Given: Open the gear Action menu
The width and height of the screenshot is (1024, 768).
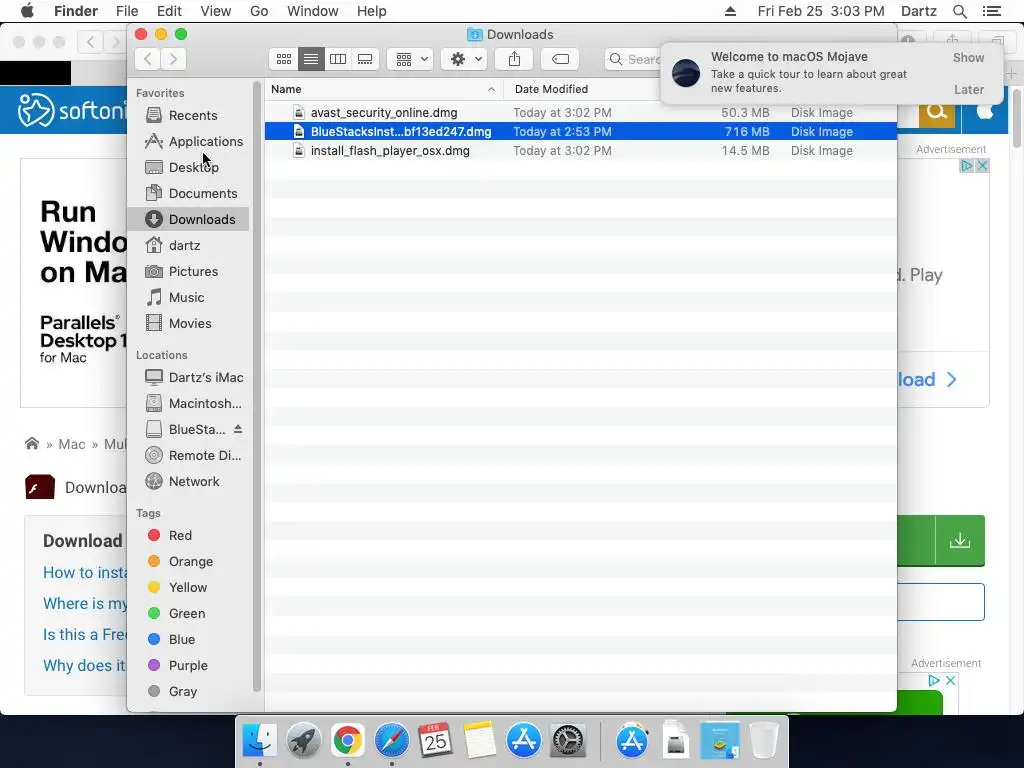Looking at the screenshot, I should pyautogui.click(x=464, y=59).
